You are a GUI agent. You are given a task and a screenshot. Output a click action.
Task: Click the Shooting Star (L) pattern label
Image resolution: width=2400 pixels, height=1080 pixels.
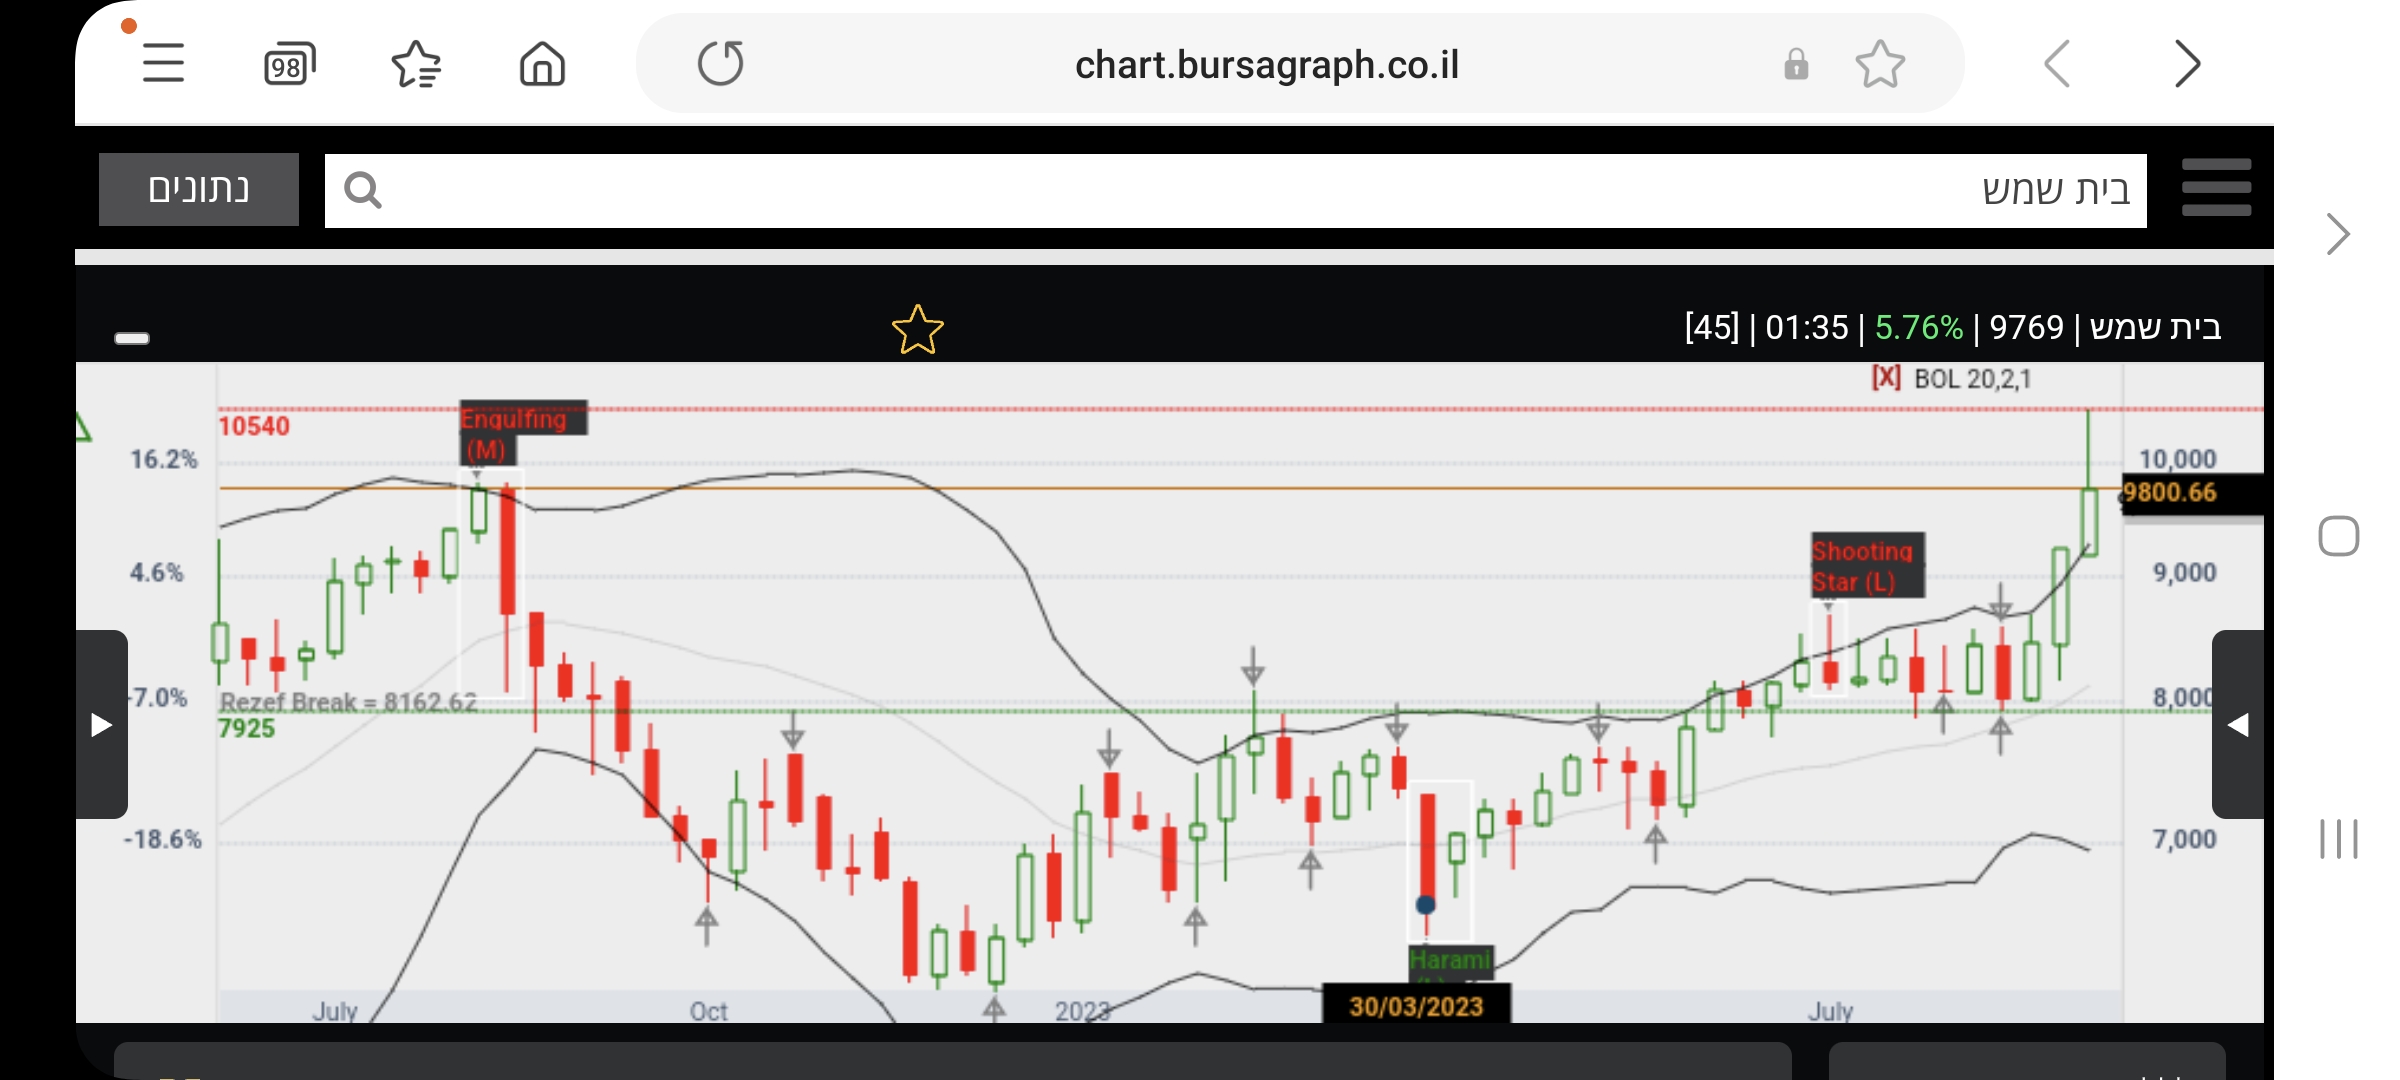coord(1866,565)
